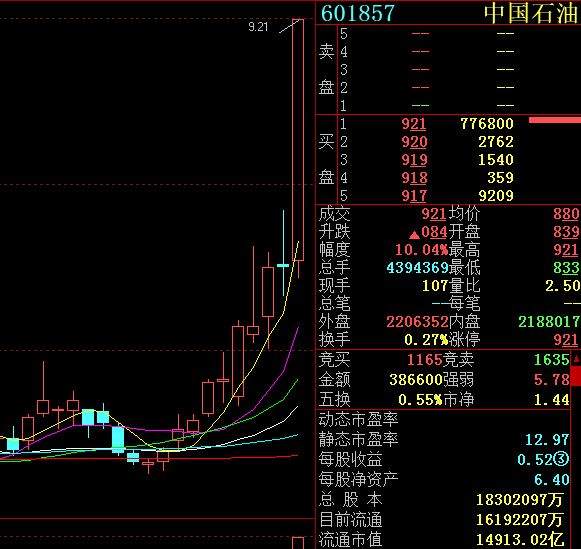Click the 目前流通 value 16192207万

click(x=519, y=520)
